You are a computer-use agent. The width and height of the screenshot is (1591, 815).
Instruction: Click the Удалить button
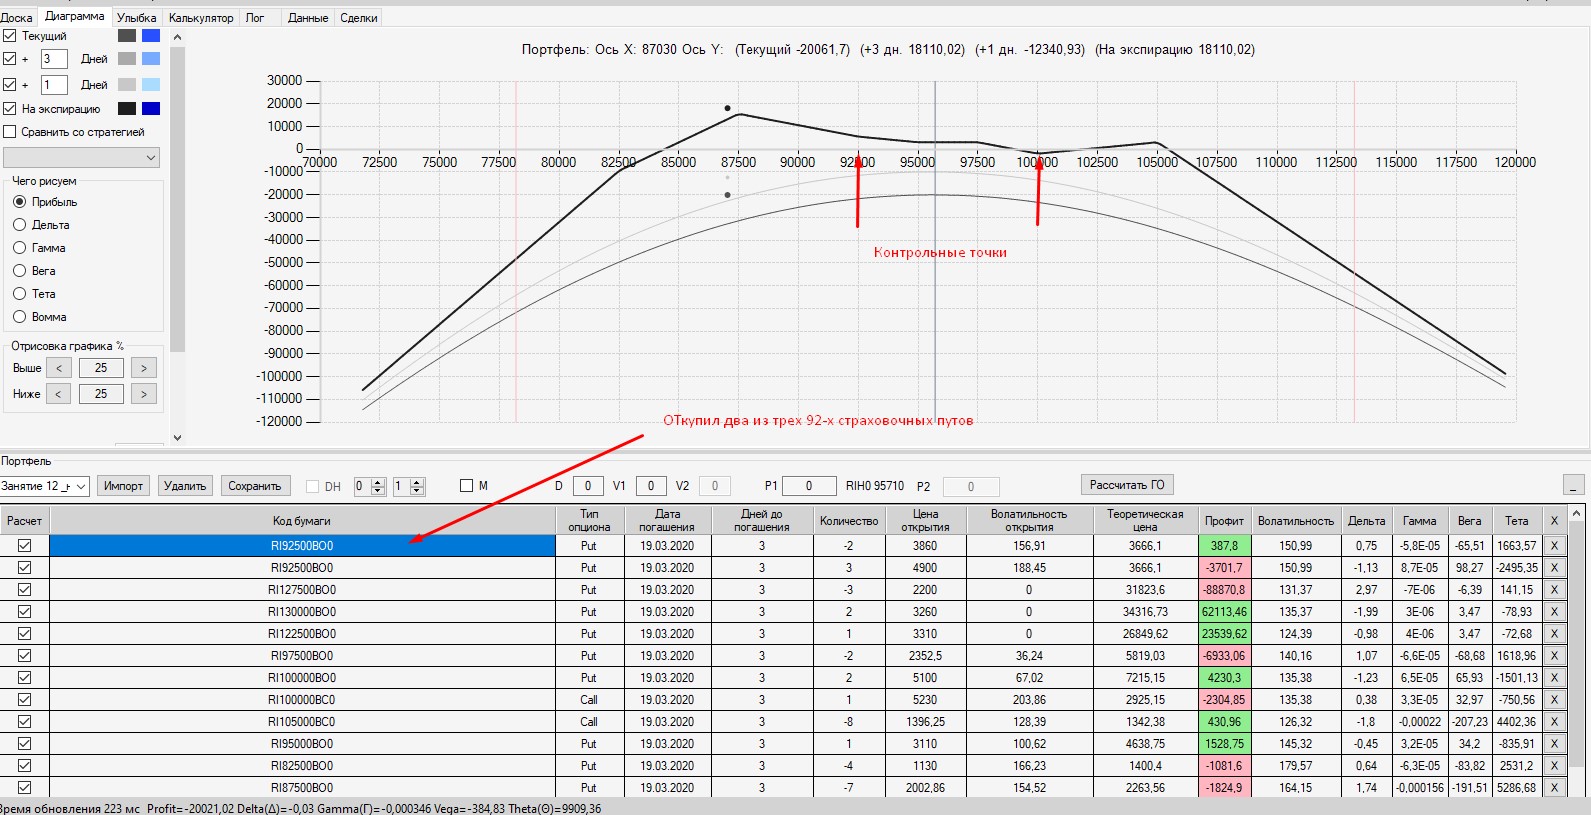(x=185, y=486)
